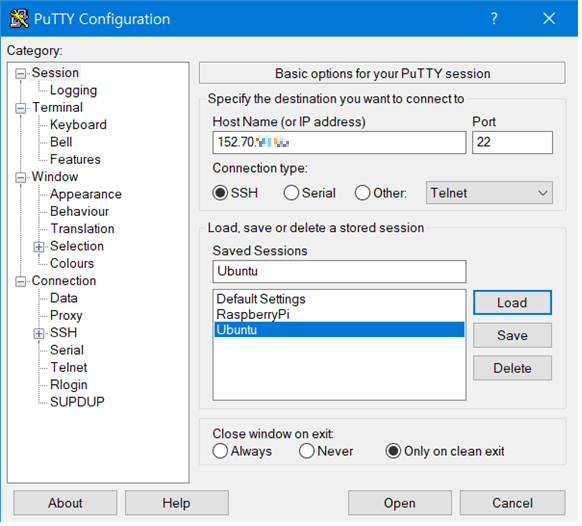Open the Proxy settings category

66,317
